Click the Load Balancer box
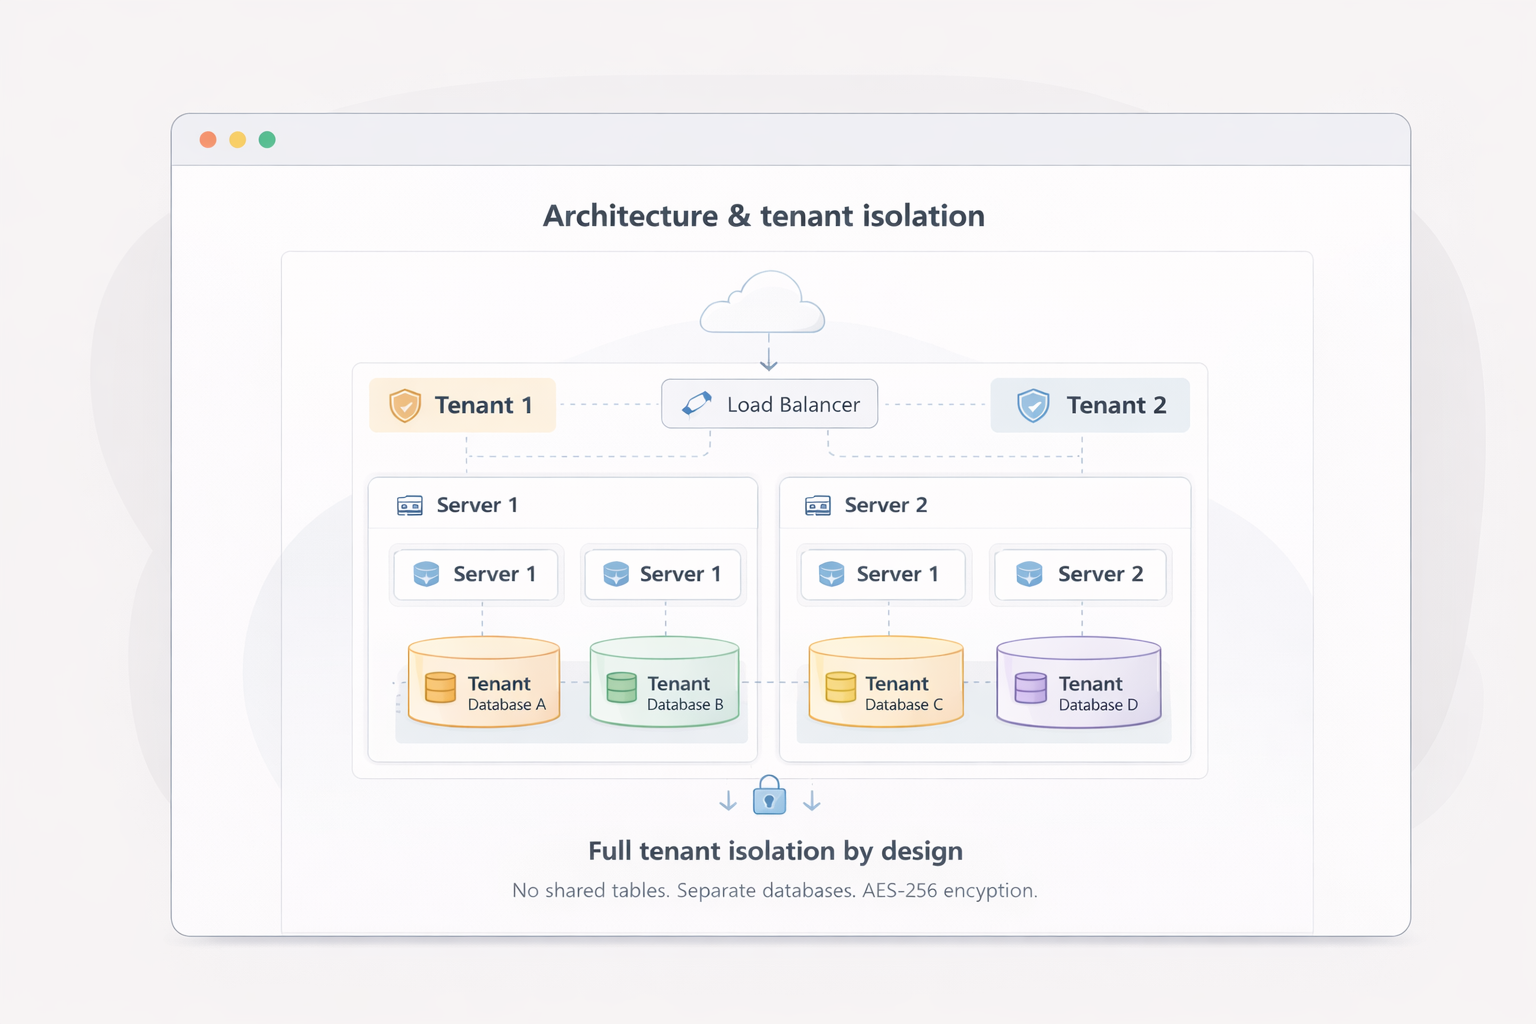The width and height of the screenshot is (1536, 1024). pyautogui.click(x=769, y=404)
